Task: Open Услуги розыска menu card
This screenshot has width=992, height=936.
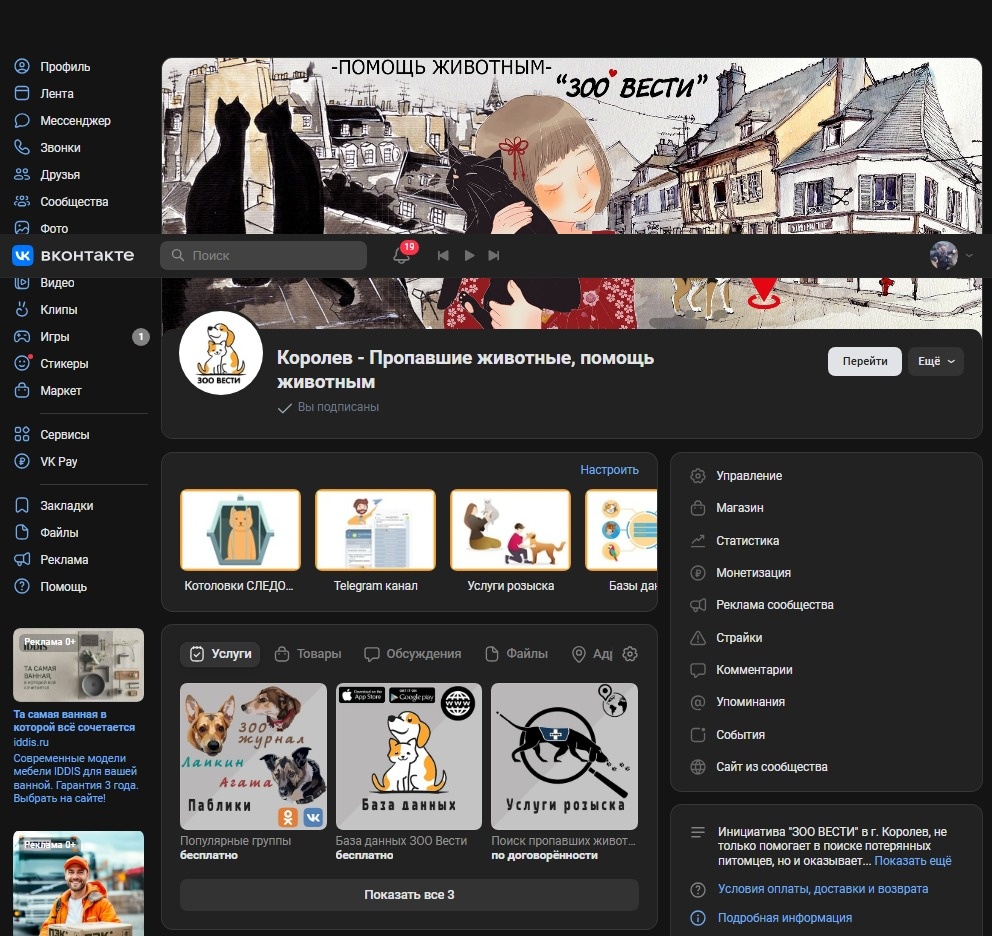Action: coord(511,541)
